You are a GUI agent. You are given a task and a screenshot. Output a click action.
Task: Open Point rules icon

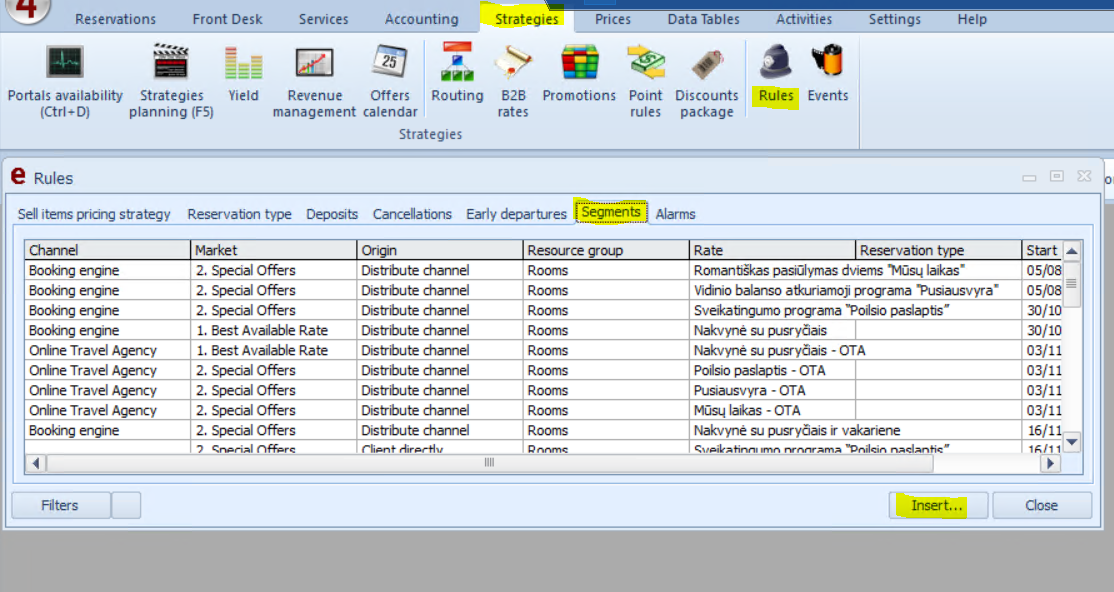645,63
